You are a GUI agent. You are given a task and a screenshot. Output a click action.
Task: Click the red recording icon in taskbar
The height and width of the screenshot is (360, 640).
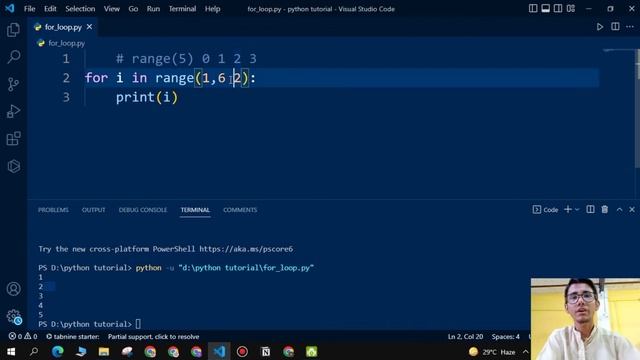point(242,351)
